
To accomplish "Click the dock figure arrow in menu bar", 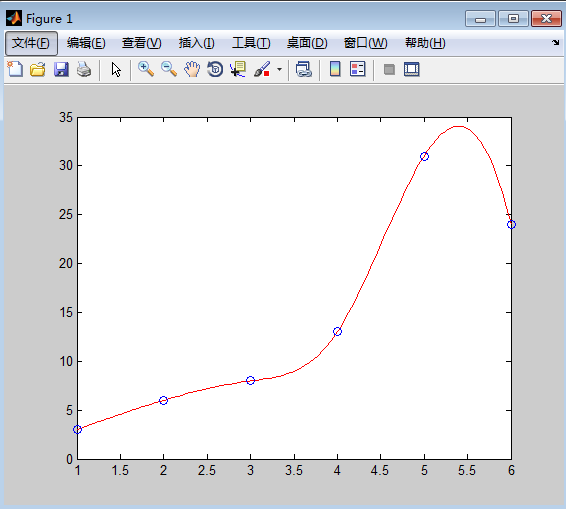I will 555,43.
